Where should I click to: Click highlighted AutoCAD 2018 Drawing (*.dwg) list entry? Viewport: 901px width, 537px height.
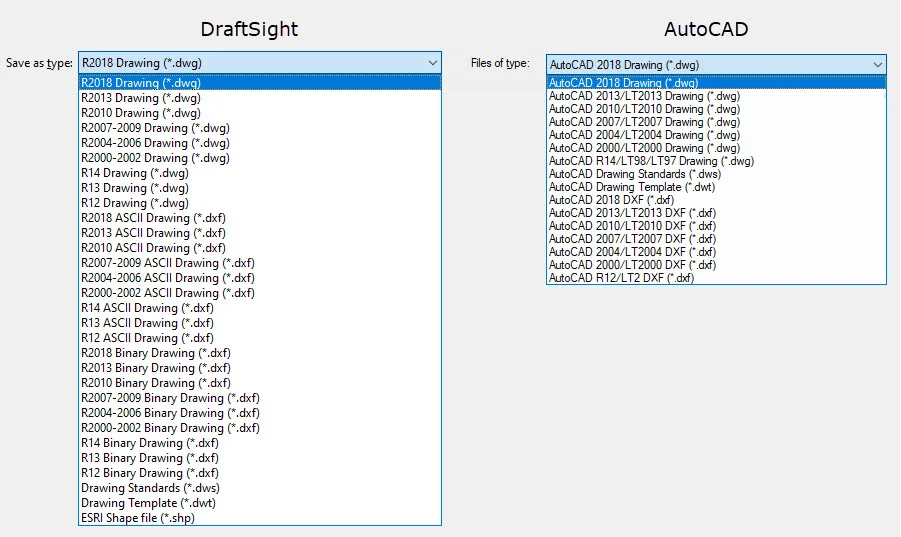point(623,83)
